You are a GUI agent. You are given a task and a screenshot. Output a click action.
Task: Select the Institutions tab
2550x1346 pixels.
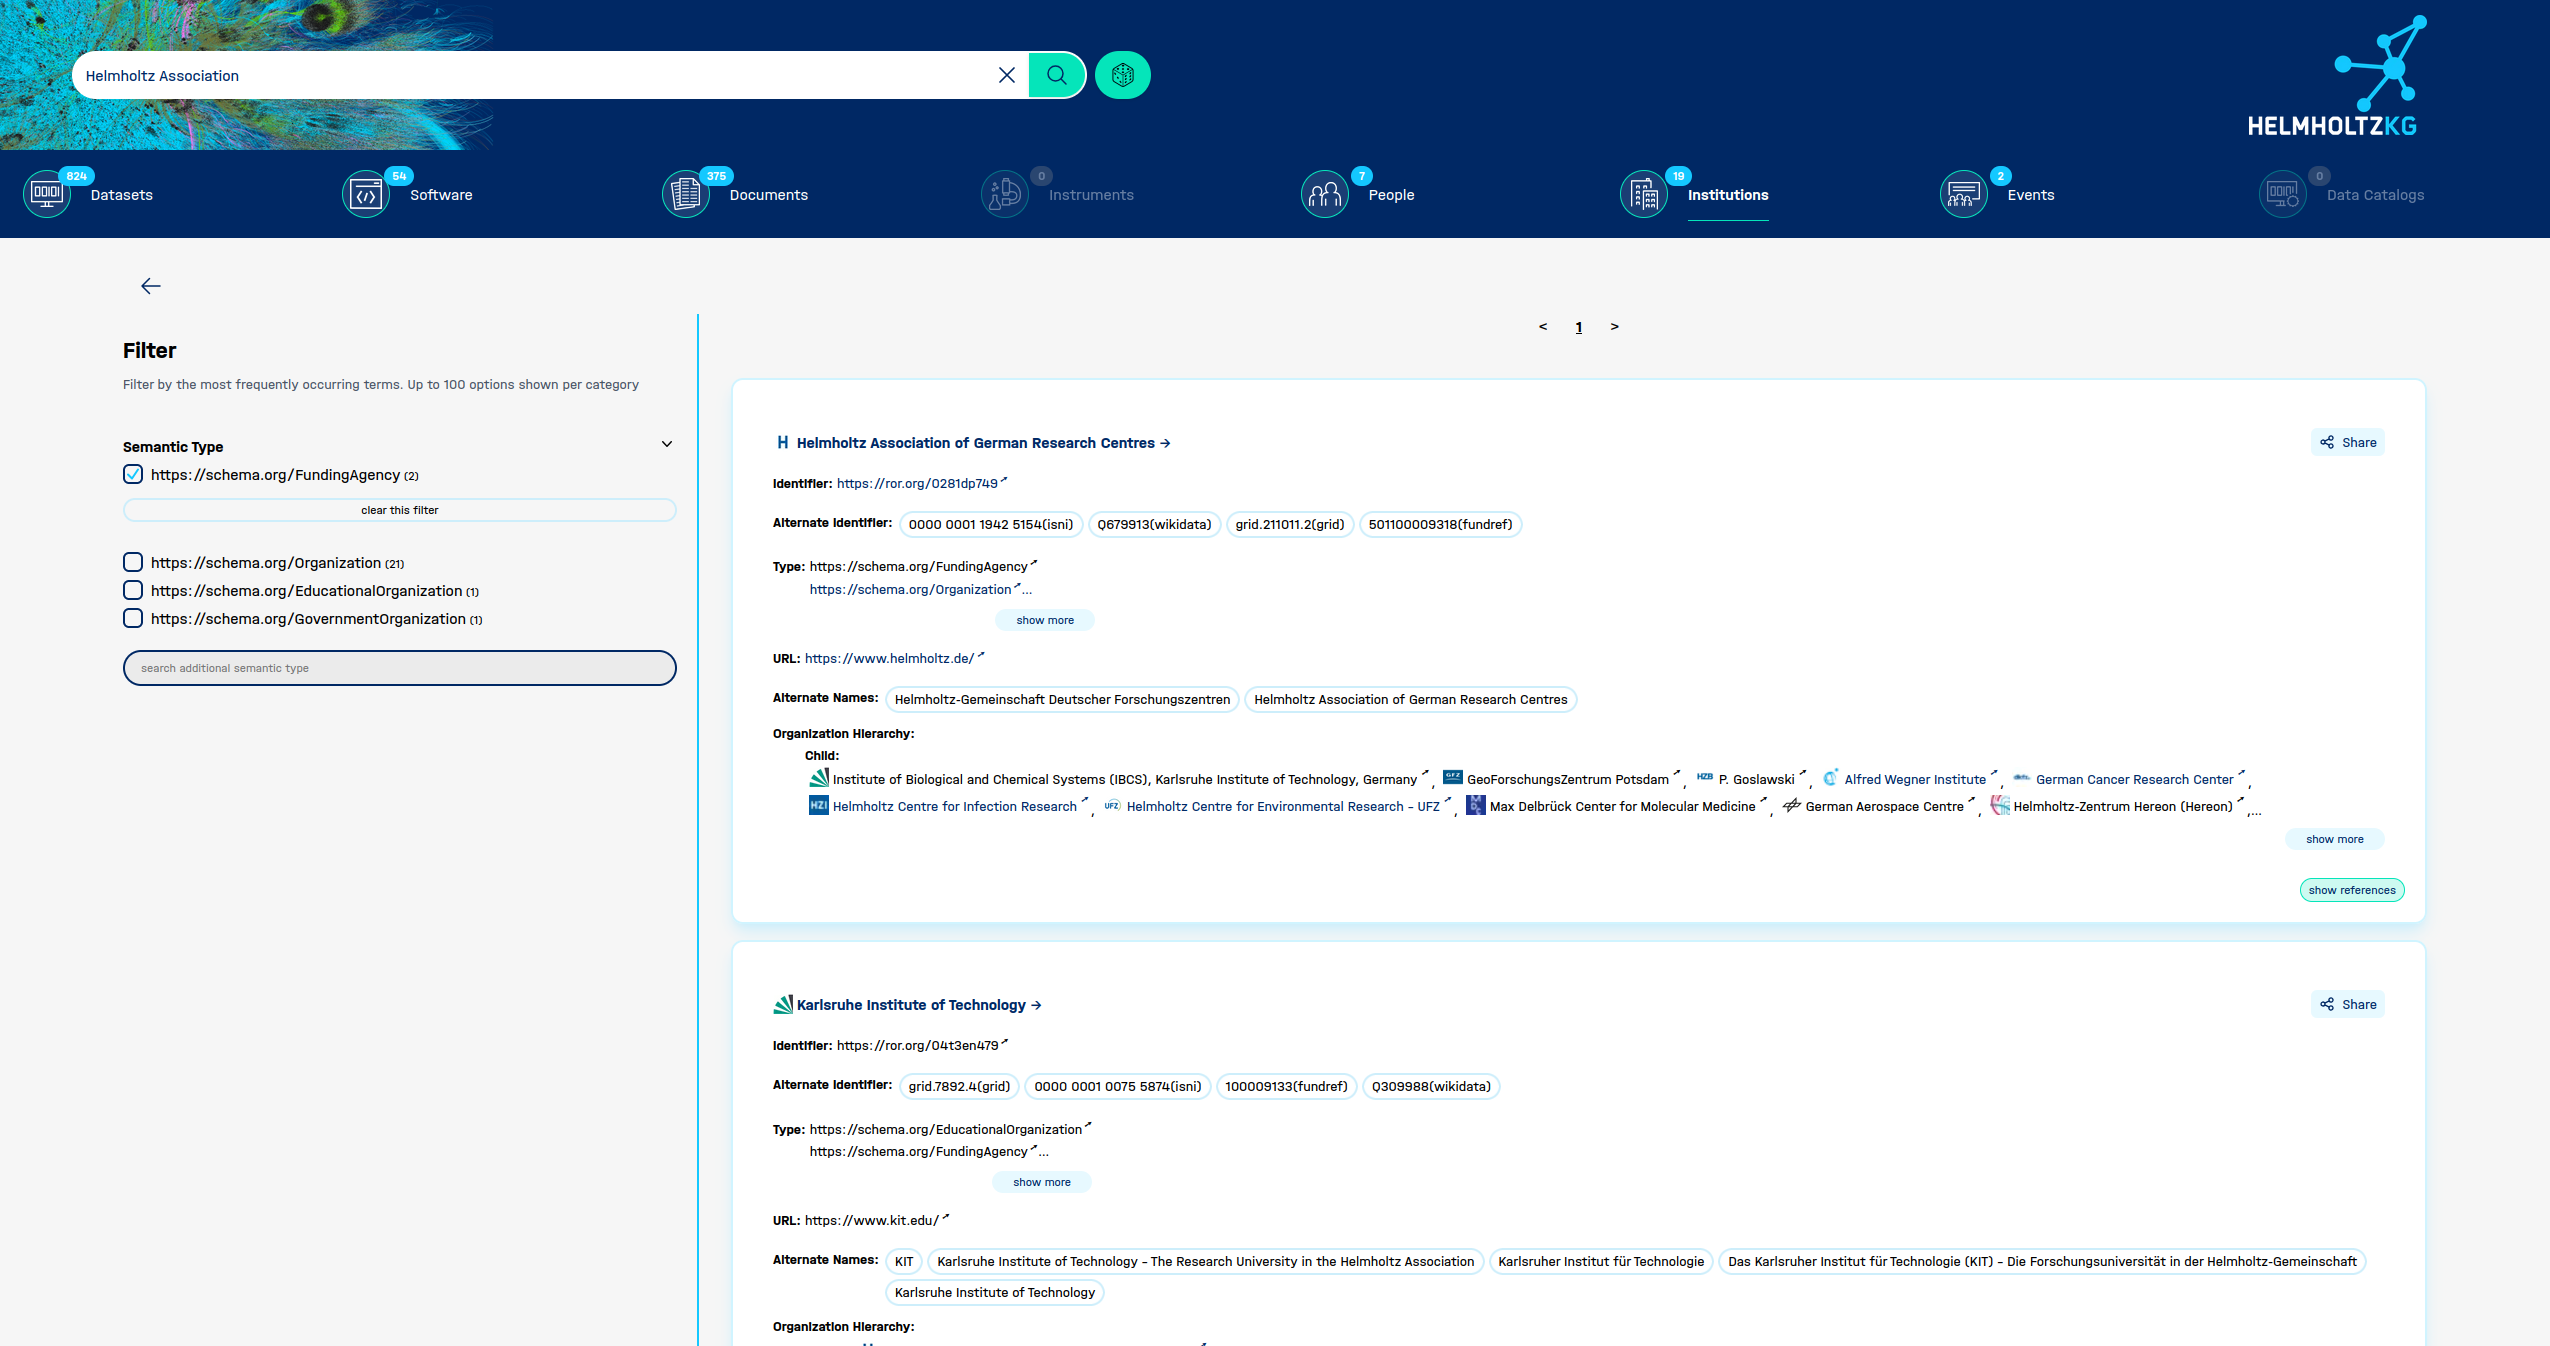pos(1727,195)
